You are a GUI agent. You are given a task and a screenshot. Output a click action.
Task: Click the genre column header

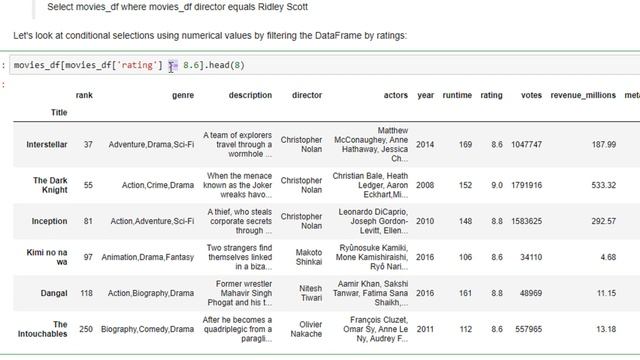[x=183, y=95]
